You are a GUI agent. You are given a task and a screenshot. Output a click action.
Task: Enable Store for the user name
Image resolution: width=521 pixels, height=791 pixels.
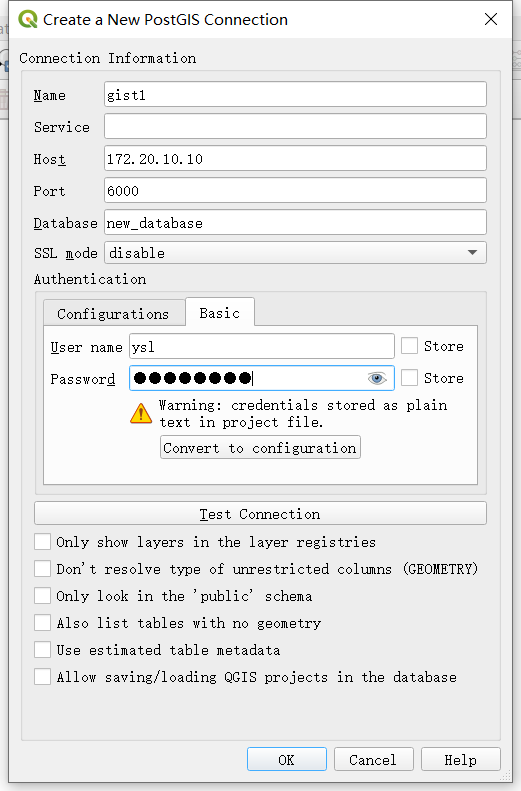click(x=410, y=346)
